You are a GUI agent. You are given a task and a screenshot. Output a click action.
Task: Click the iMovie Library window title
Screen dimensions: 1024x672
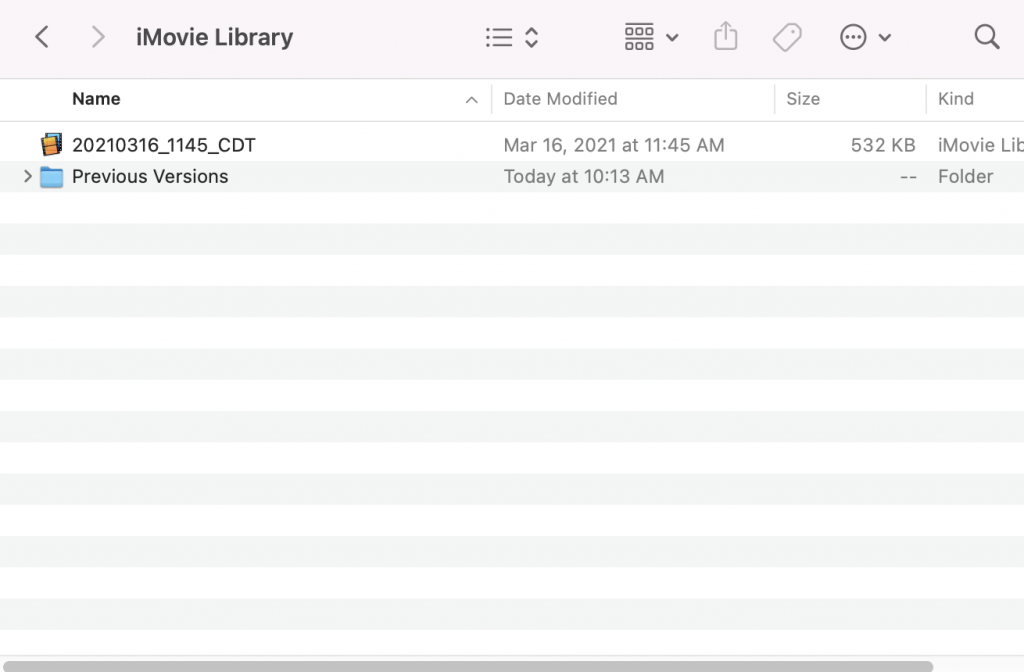click(x=214, y=37)
